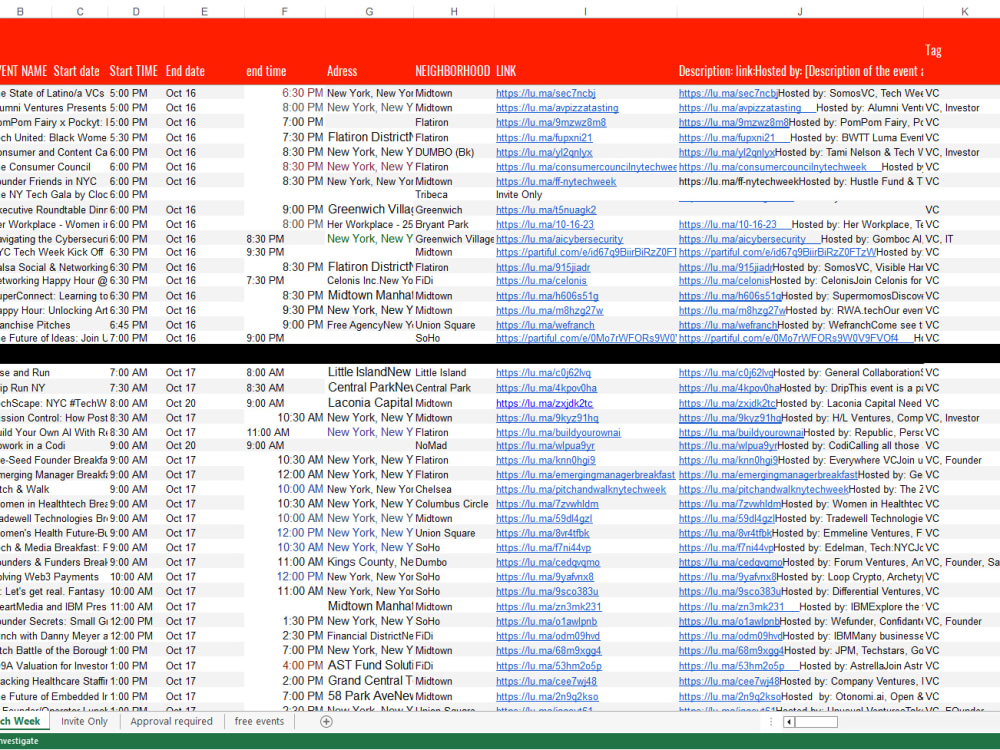1000x750 pixels.
Task: Switch to the Invite Only sheet tab
Action: (84, 721)
